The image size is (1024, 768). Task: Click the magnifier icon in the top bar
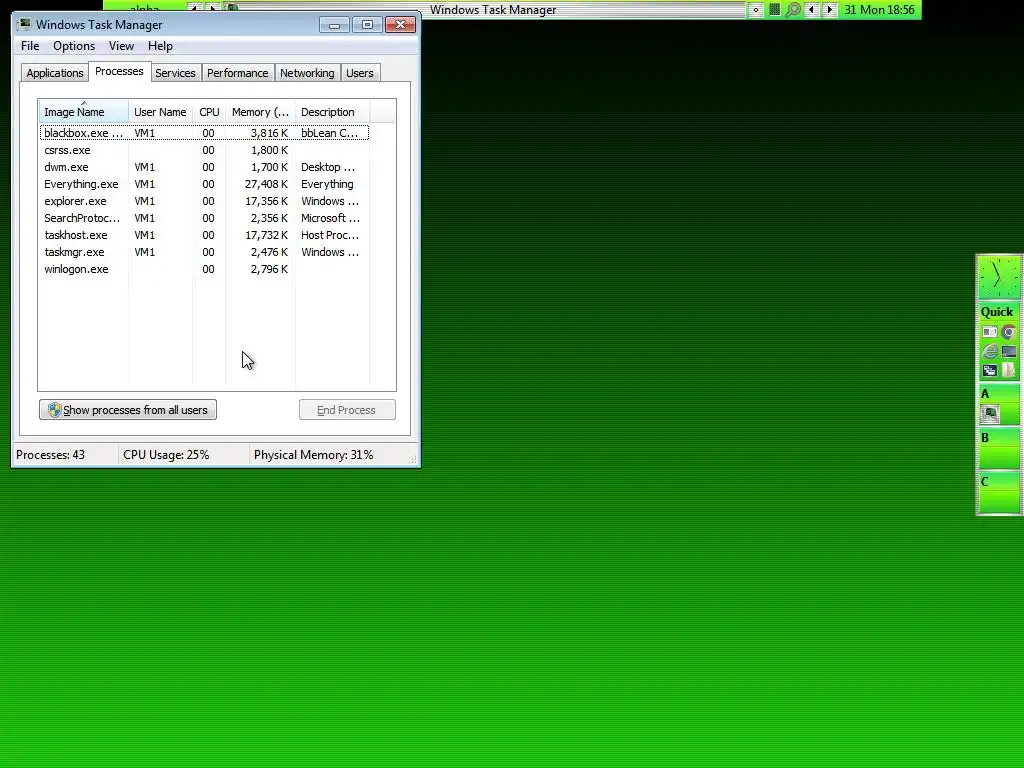pos(793,10)
